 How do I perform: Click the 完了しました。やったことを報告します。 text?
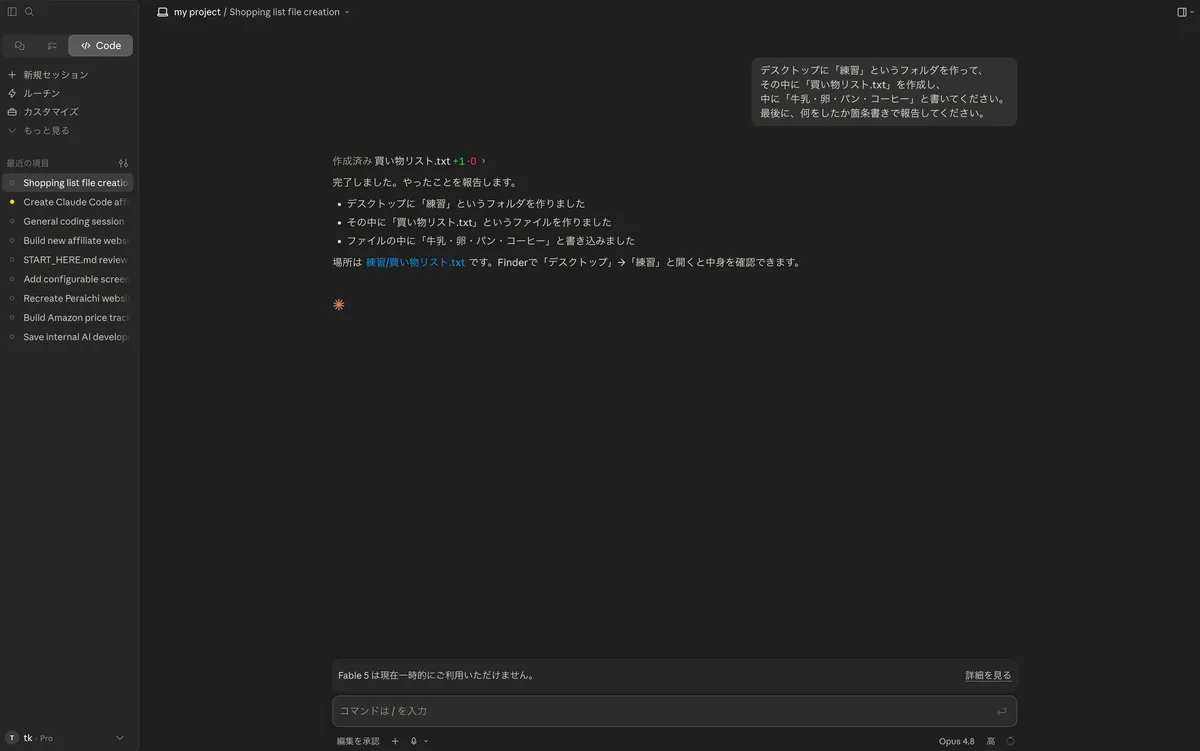[426, 183]
